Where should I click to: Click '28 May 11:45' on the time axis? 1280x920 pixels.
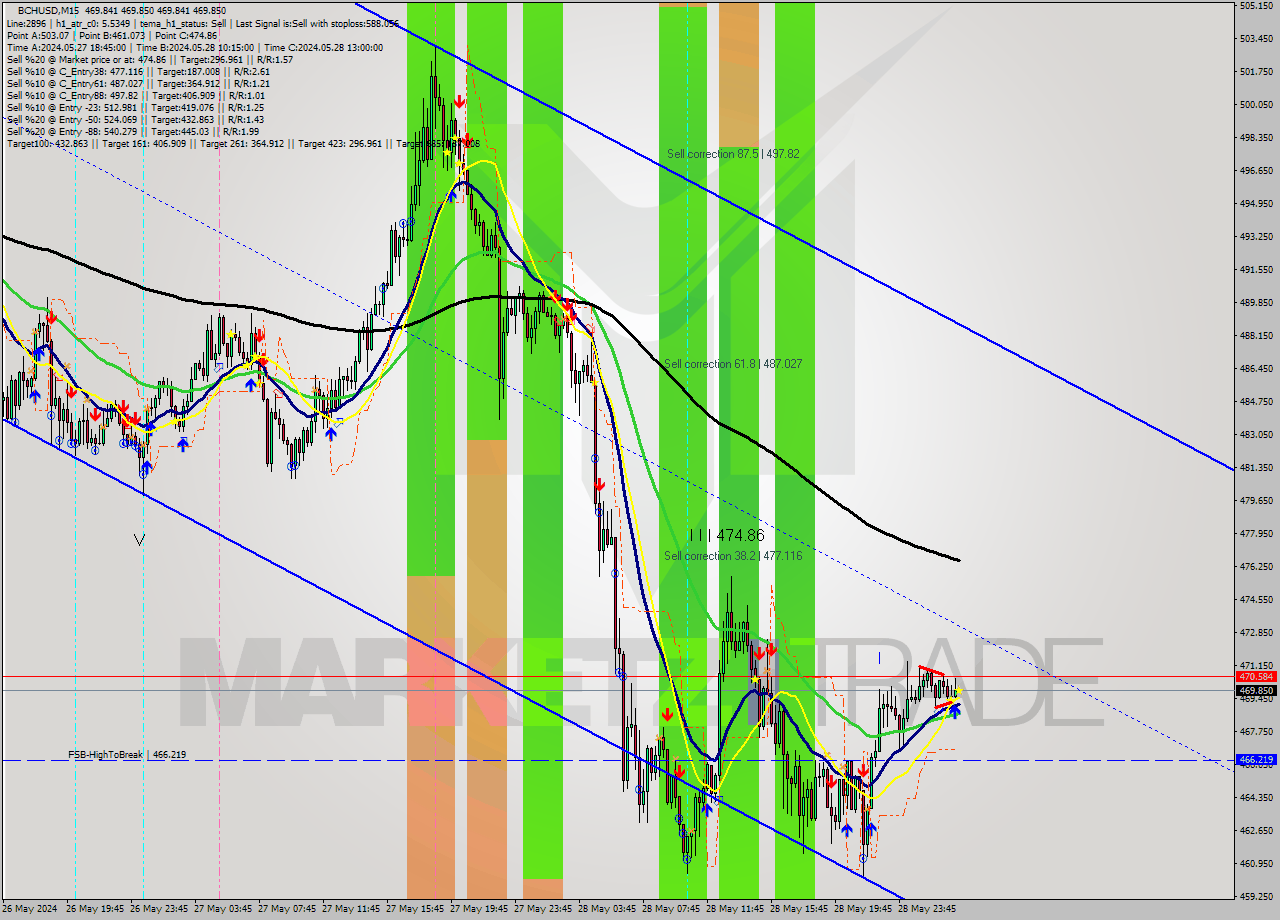735,910
